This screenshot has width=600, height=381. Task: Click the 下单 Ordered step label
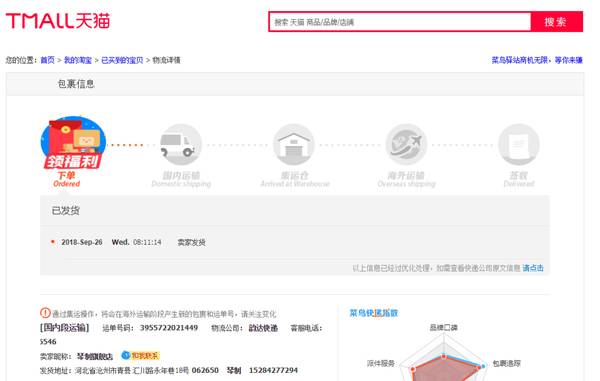(67, 179)
